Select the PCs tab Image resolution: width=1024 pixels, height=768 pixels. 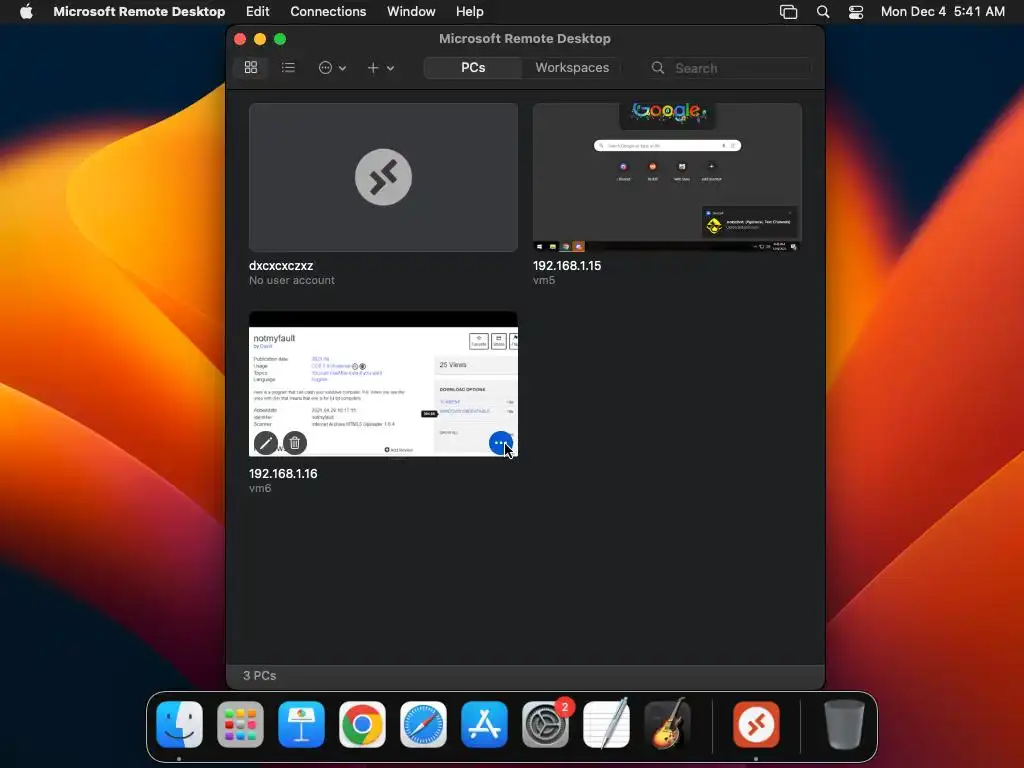473,67
